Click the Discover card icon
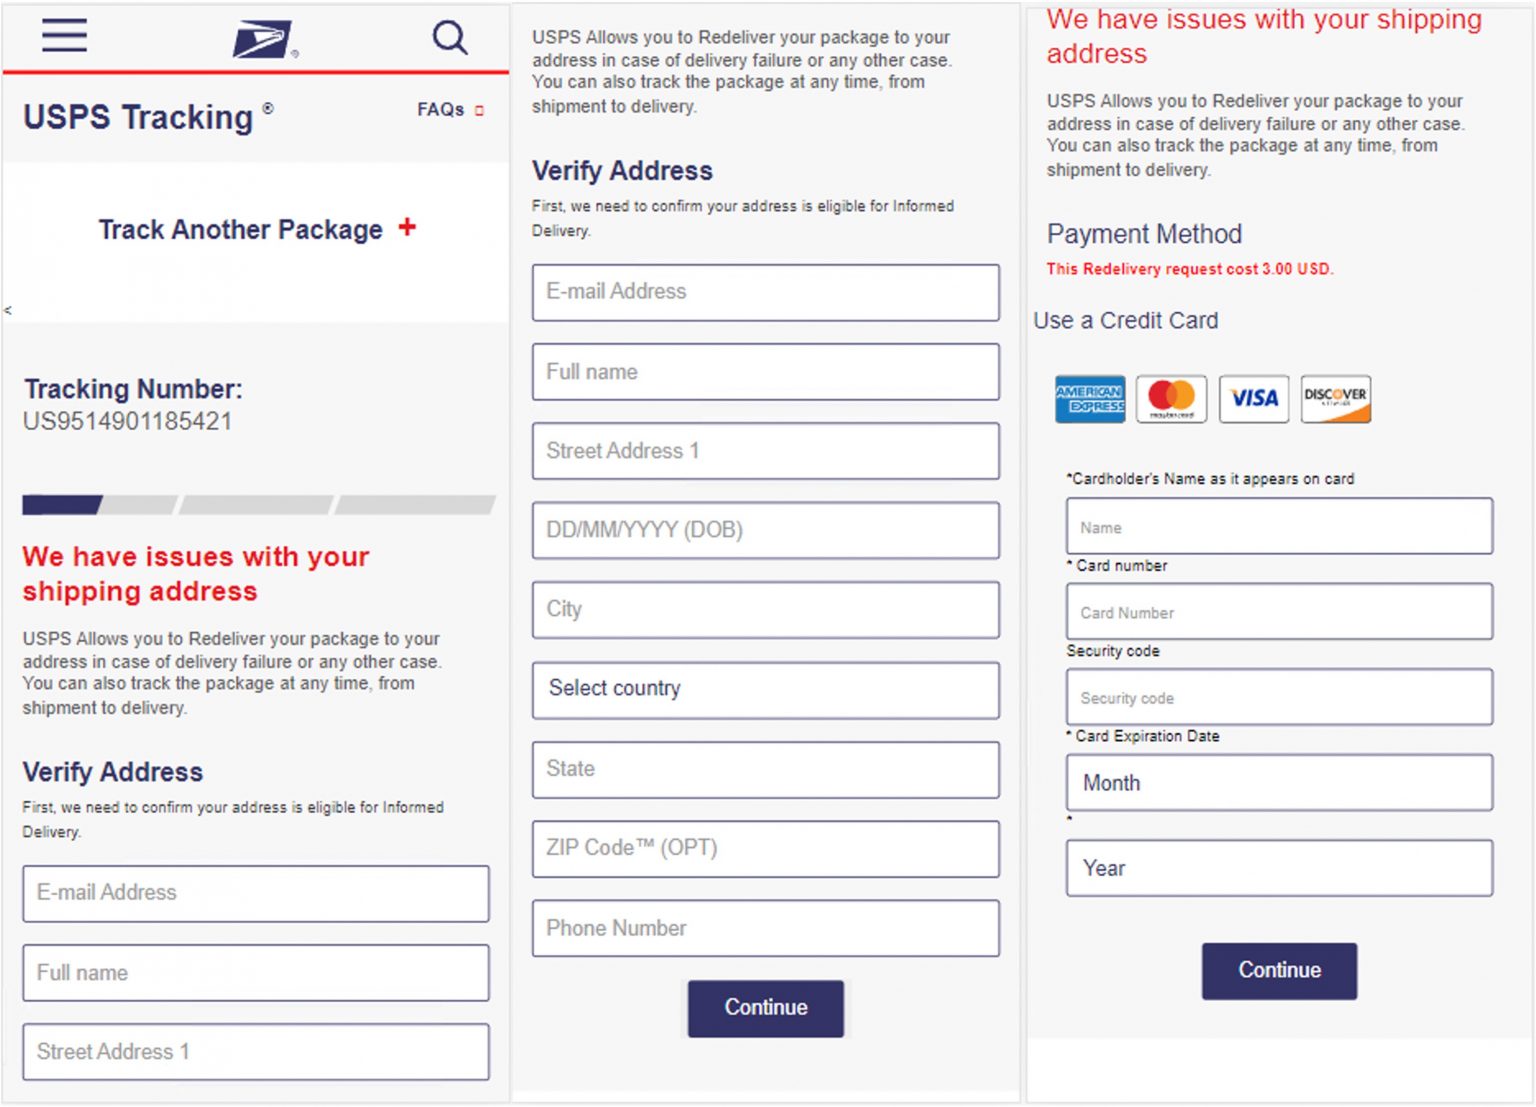1536x1107 pixels. click(x=1335, y=399)
